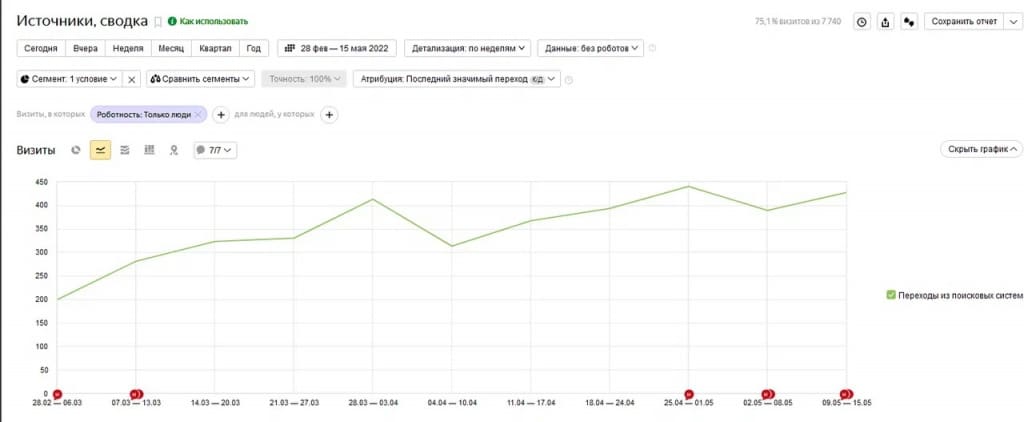Expand the arrow next to Сохранить отчет
Image resolution: width=1024 pixels, height=422 pixels.
(1012, 22)
